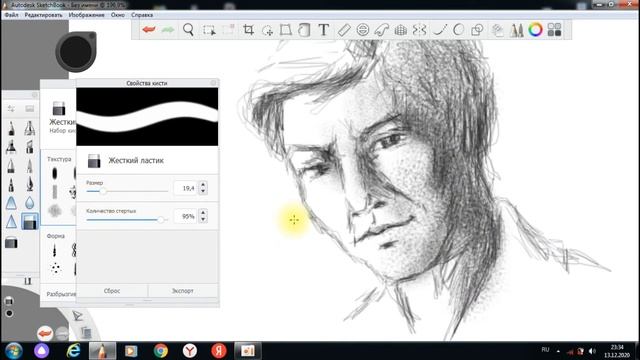Click the Экспорт export button
Screen dimensions: 640x360
point(183,291)
